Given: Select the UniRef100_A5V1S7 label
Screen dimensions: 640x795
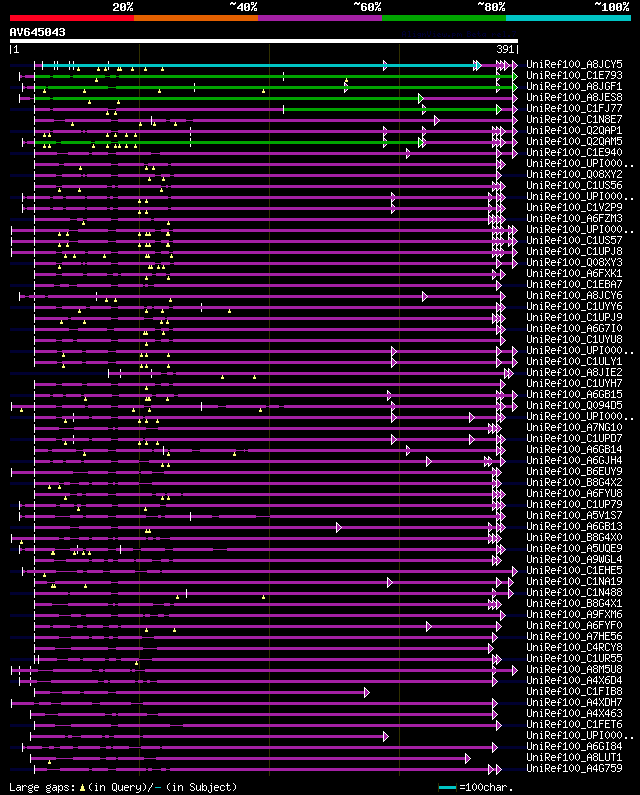Looking at the screenshot, I should [574, 516].
